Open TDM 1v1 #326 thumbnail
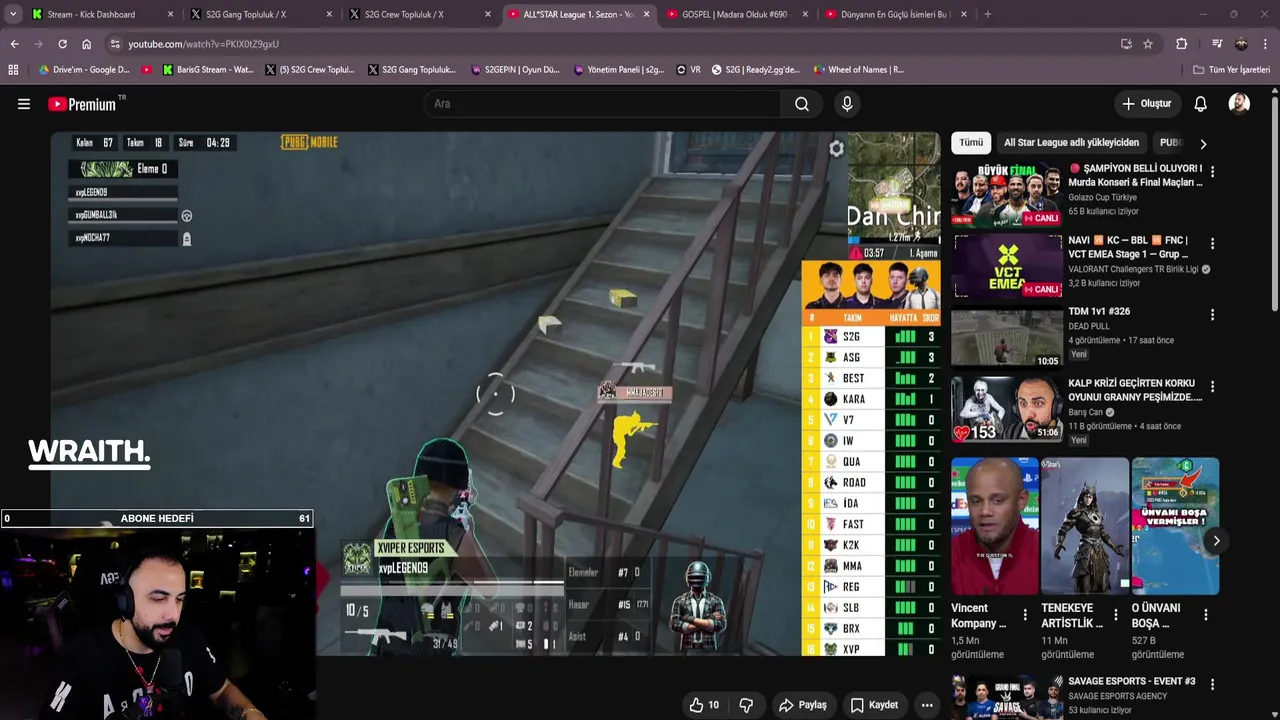The image size is (1280, 720). 1006,338
